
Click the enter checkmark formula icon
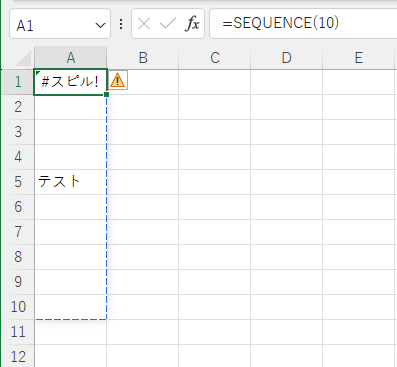[168, 24]
